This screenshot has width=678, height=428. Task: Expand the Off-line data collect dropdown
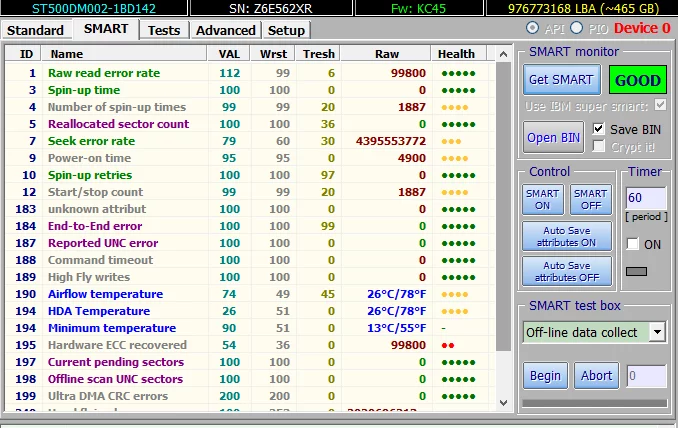pos(657,331)
